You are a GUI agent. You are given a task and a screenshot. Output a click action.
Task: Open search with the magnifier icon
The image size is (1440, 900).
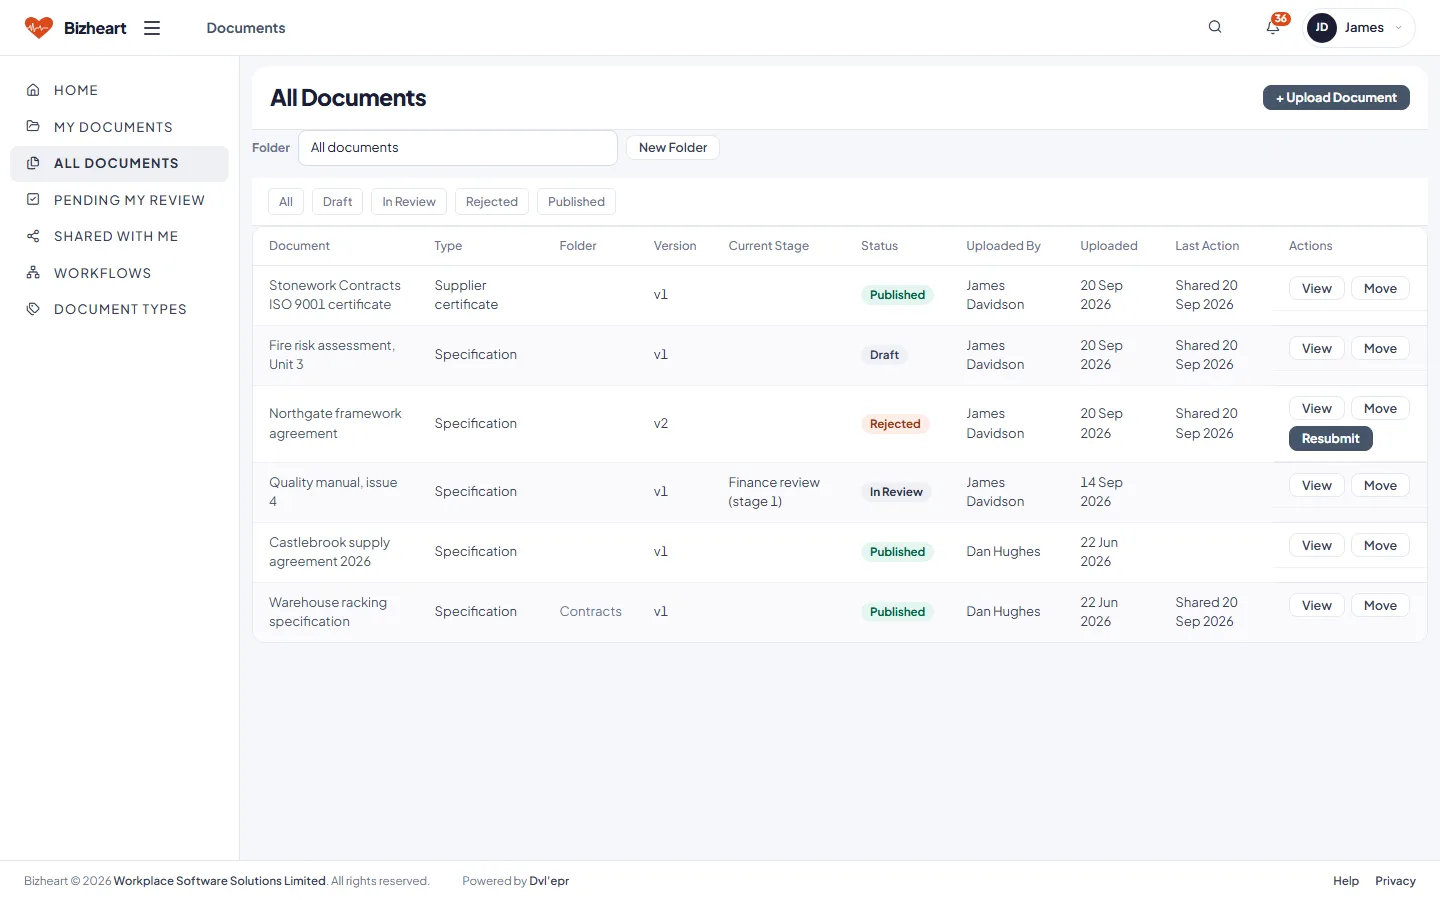(1215, 27)
